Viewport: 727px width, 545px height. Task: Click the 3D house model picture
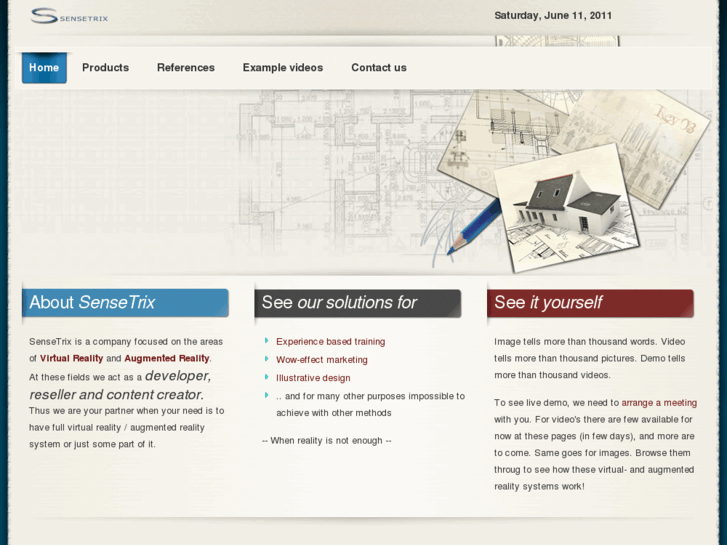pyautogui.click(x=567, y=210)
